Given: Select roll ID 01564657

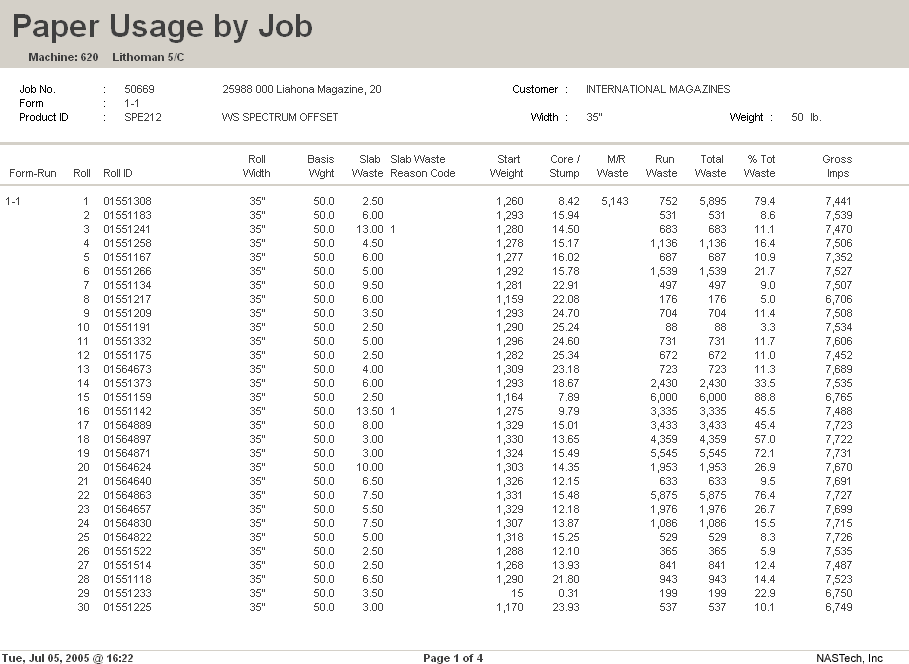Looking at the screenshot, I should point(128,509).
